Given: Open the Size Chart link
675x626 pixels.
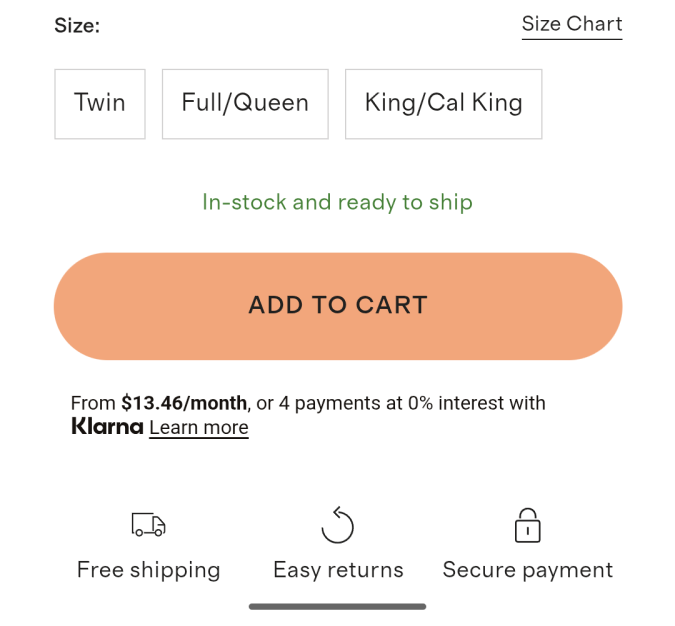Looking at the screenshot, I should click(x=572, y=25).
